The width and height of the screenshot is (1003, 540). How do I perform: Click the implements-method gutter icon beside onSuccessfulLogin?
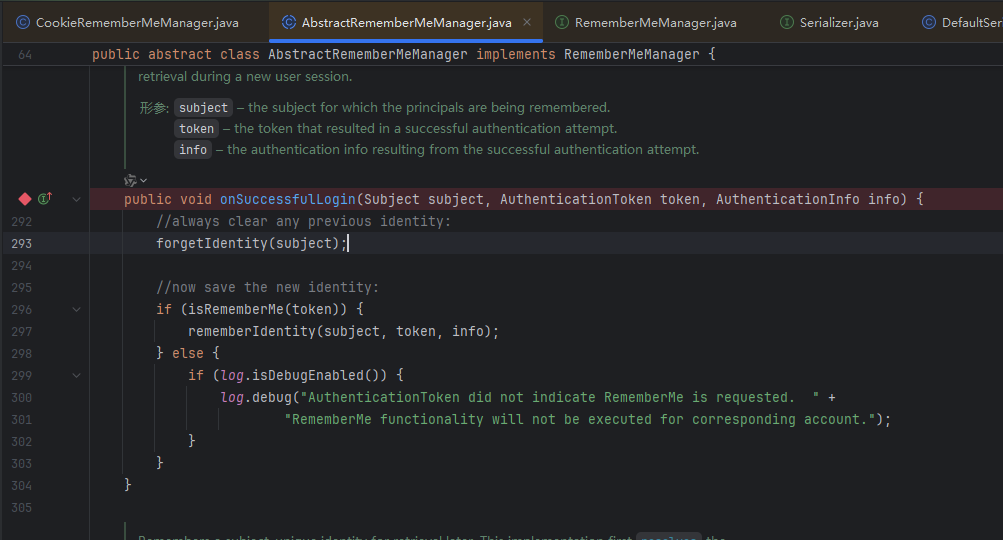coord(45,200)
